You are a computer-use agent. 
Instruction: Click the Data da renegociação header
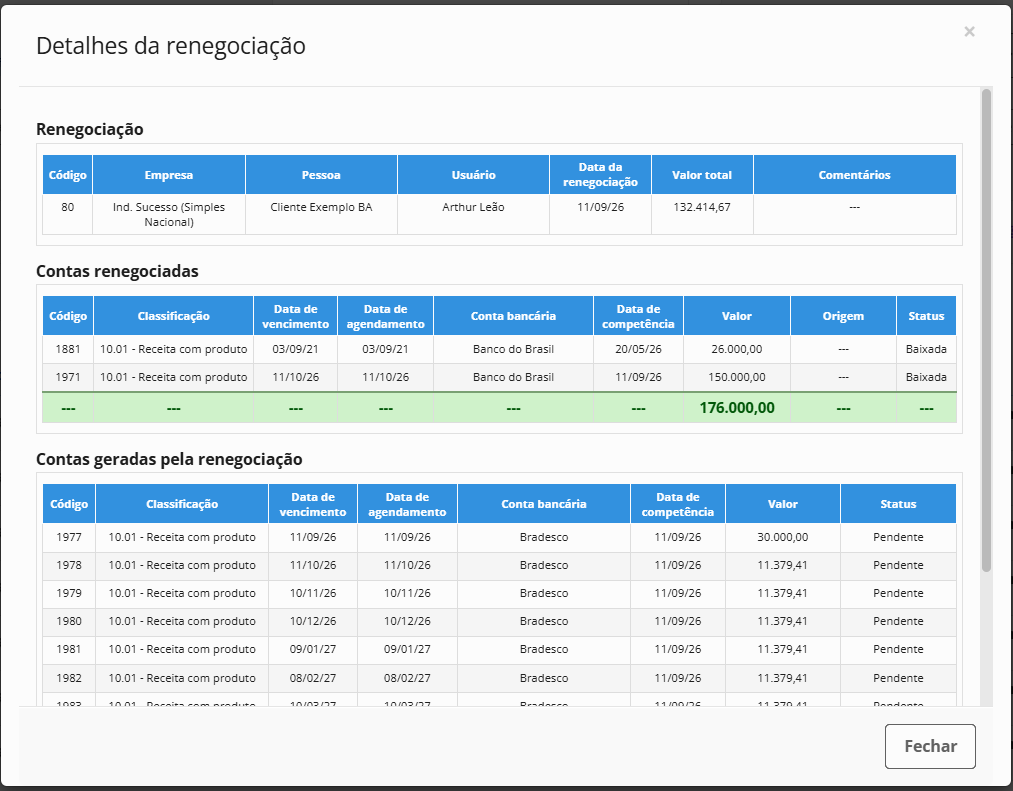(600, 174)
